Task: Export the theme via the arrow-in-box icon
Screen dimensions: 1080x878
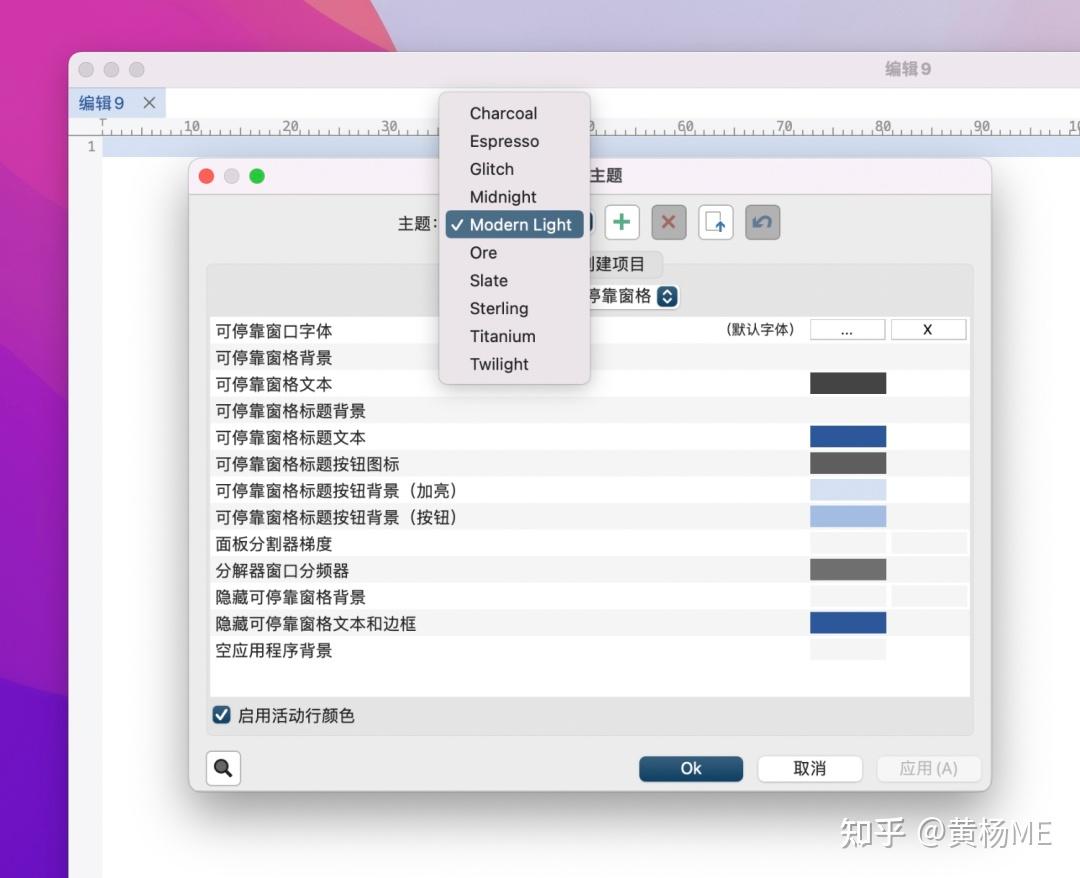Action: pos(715,222)
